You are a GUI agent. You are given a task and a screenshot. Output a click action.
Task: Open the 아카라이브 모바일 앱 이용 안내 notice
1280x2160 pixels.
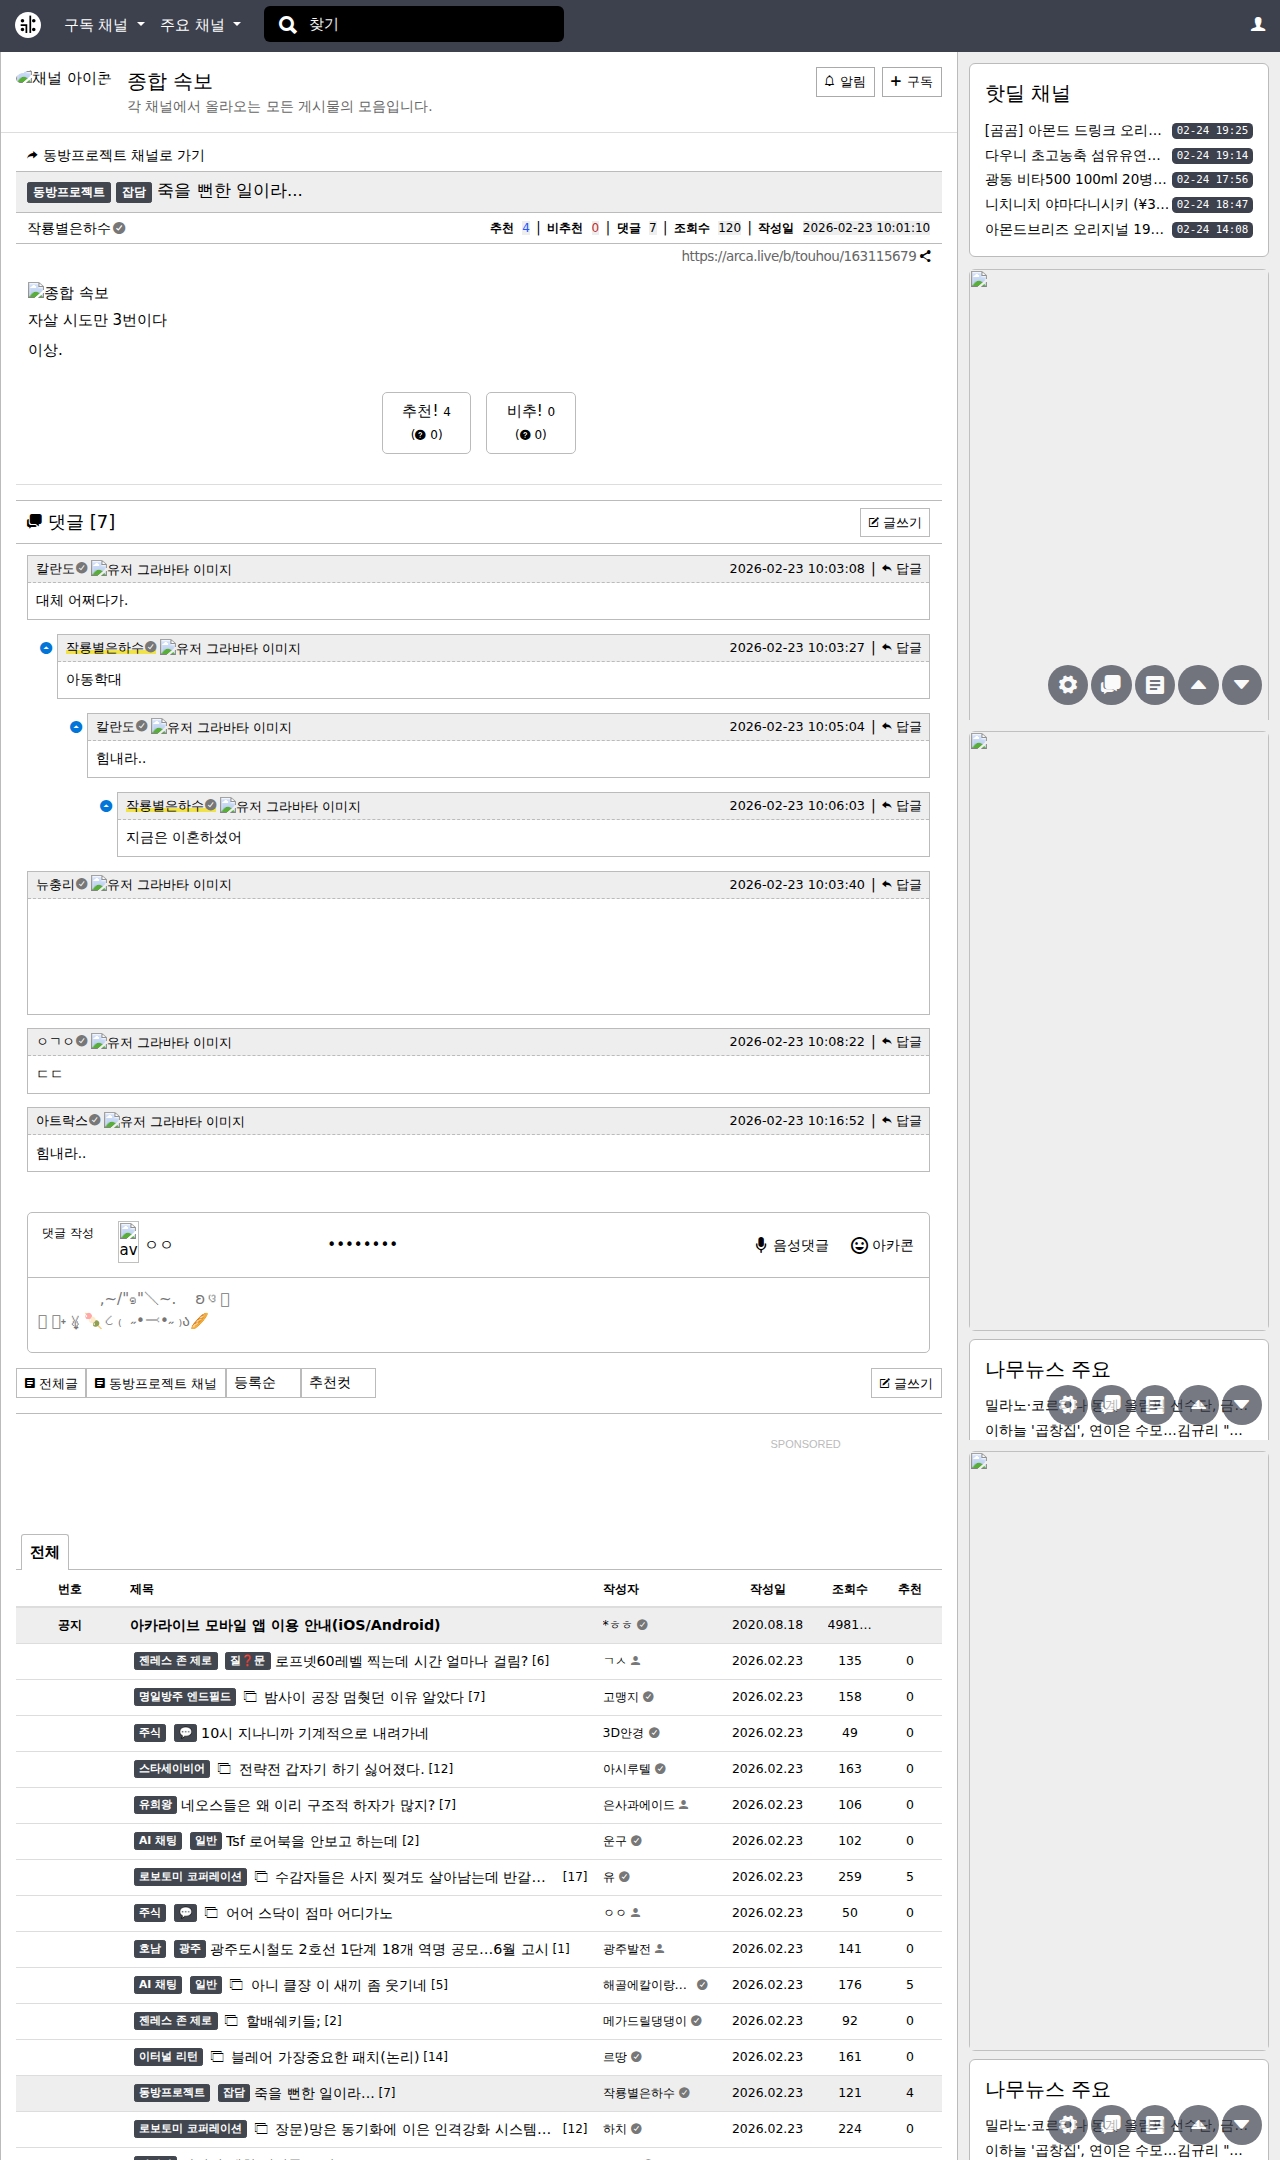(285, 1625)
